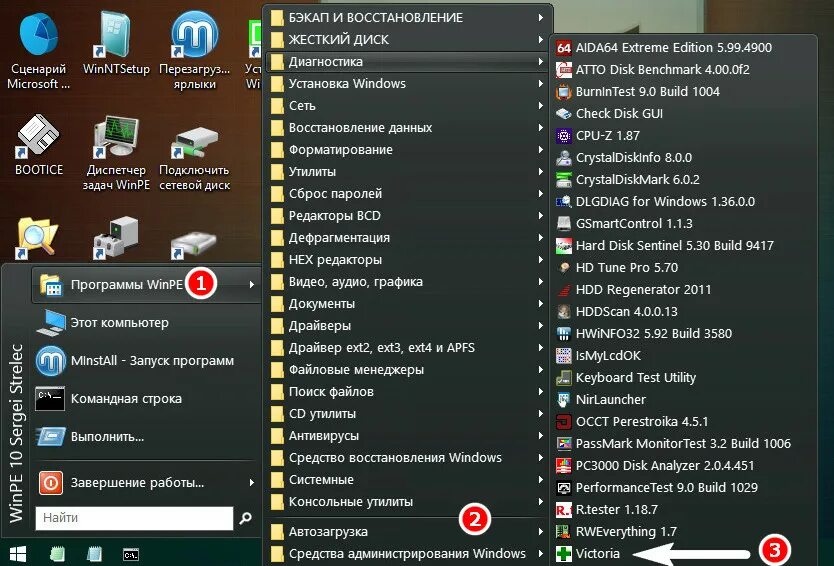The height and width of the screenshot is (566, 834).
Task: Start Victoria disk tool
Action: click(684, 554)
